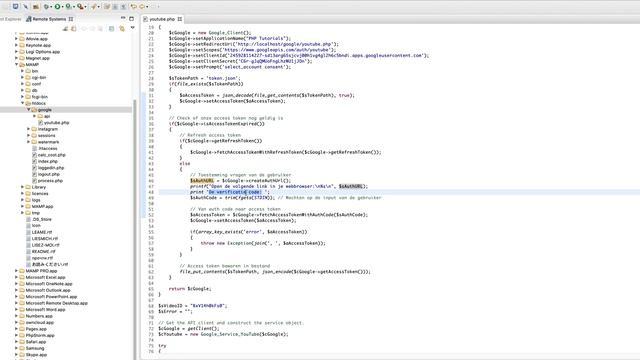Viewport: 640px width, 360px height.
Task: Select youtube.php in the file tree
Action: coord(57,122)
